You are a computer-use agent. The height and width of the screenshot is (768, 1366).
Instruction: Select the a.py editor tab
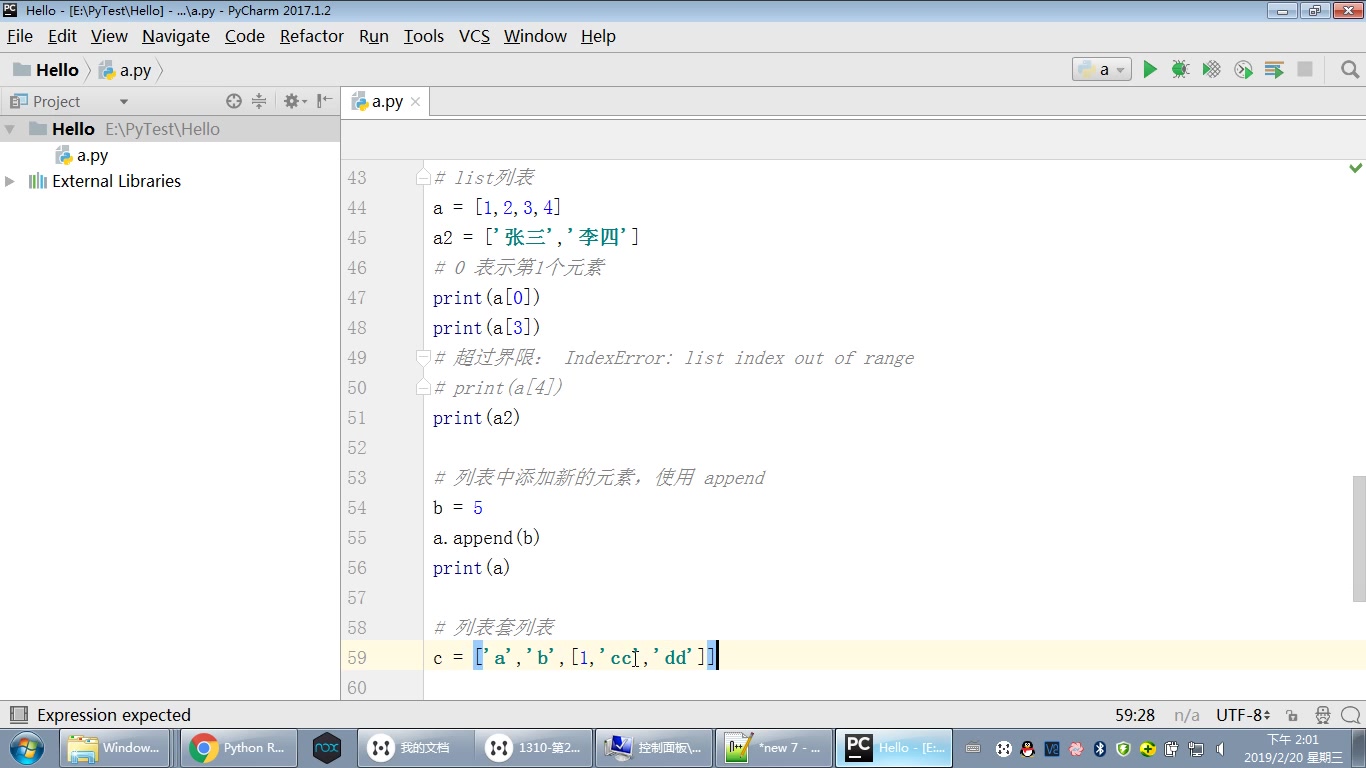pyautogui.click(x=385, y=100)
